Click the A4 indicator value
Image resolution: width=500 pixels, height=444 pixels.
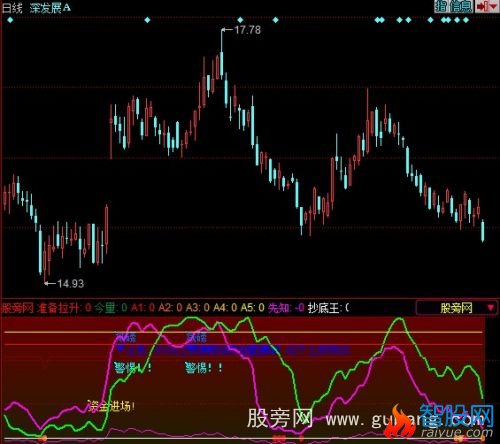225,308
